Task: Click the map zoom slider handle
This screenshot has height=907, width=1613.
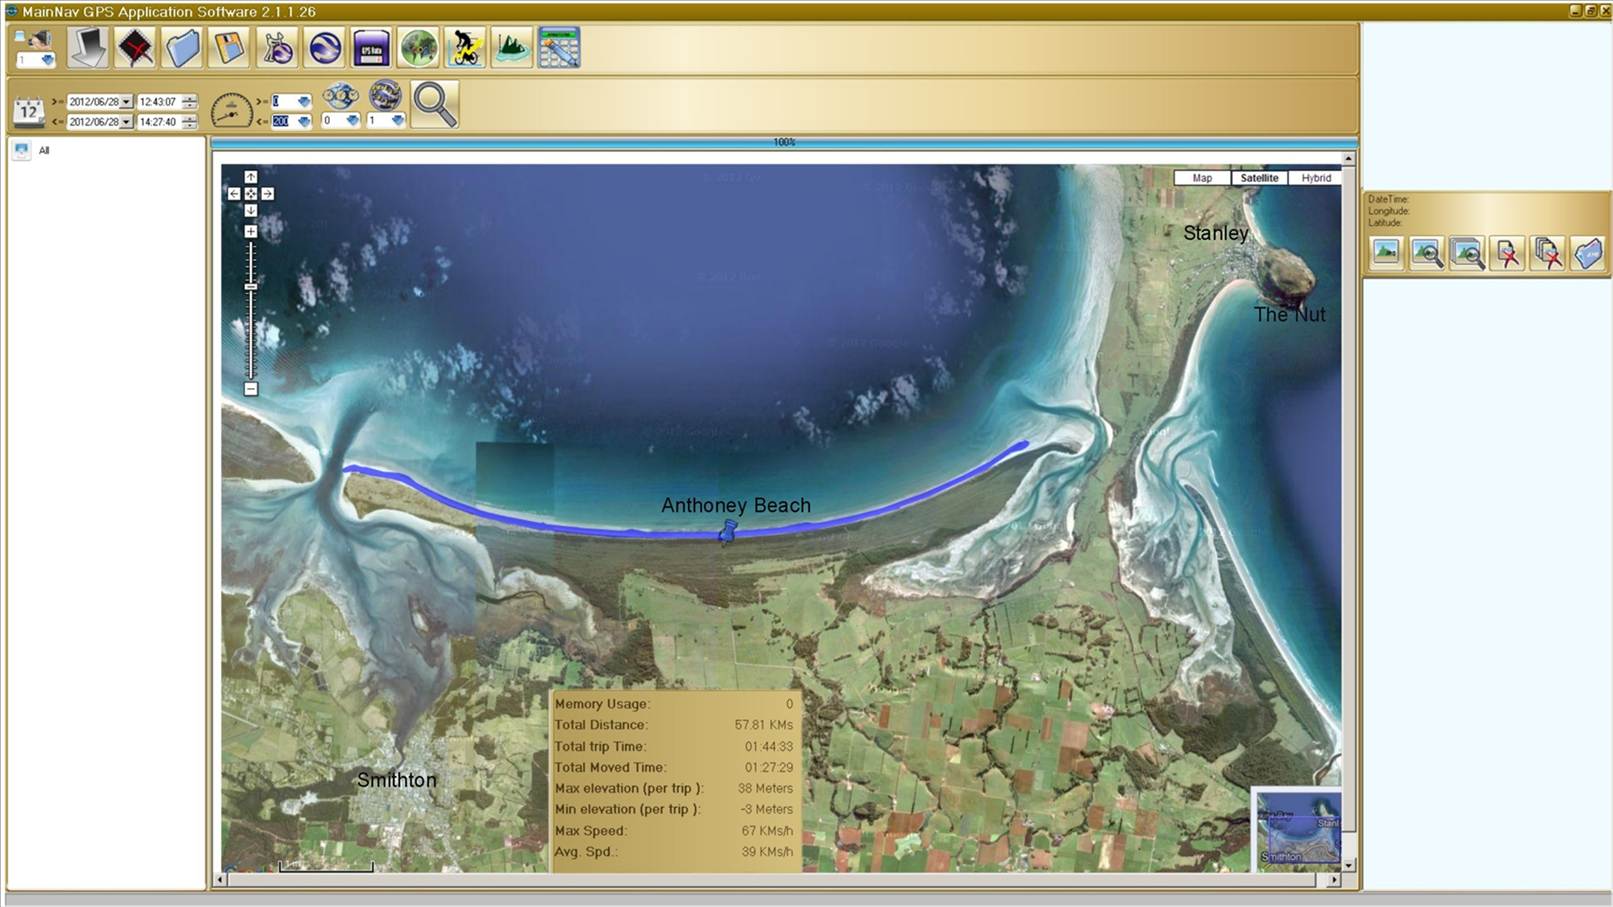Action: 251,287
